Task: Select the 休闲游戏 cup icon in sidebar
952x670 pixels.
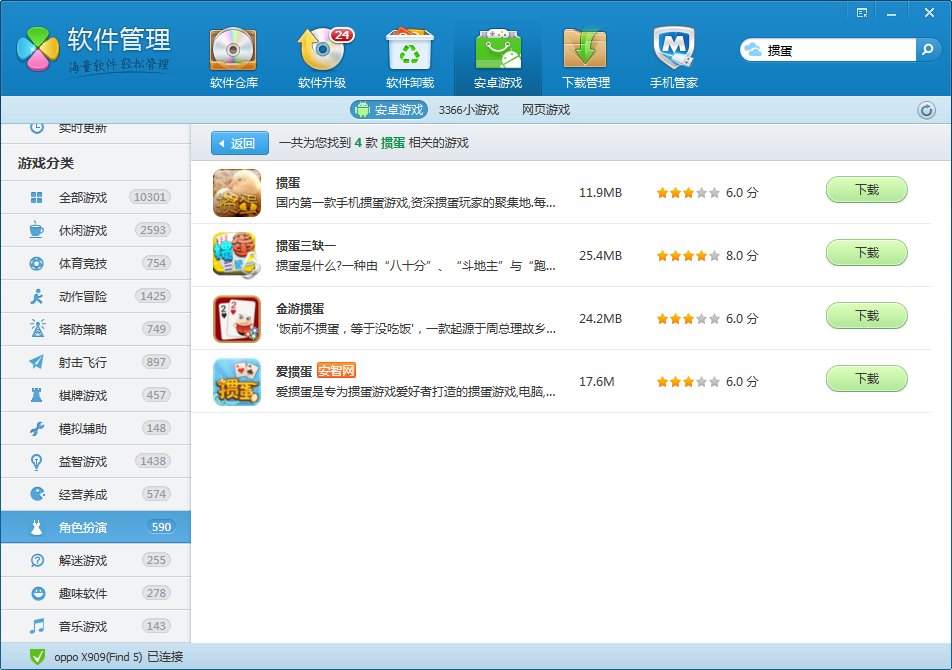Action: click(36, 229)
